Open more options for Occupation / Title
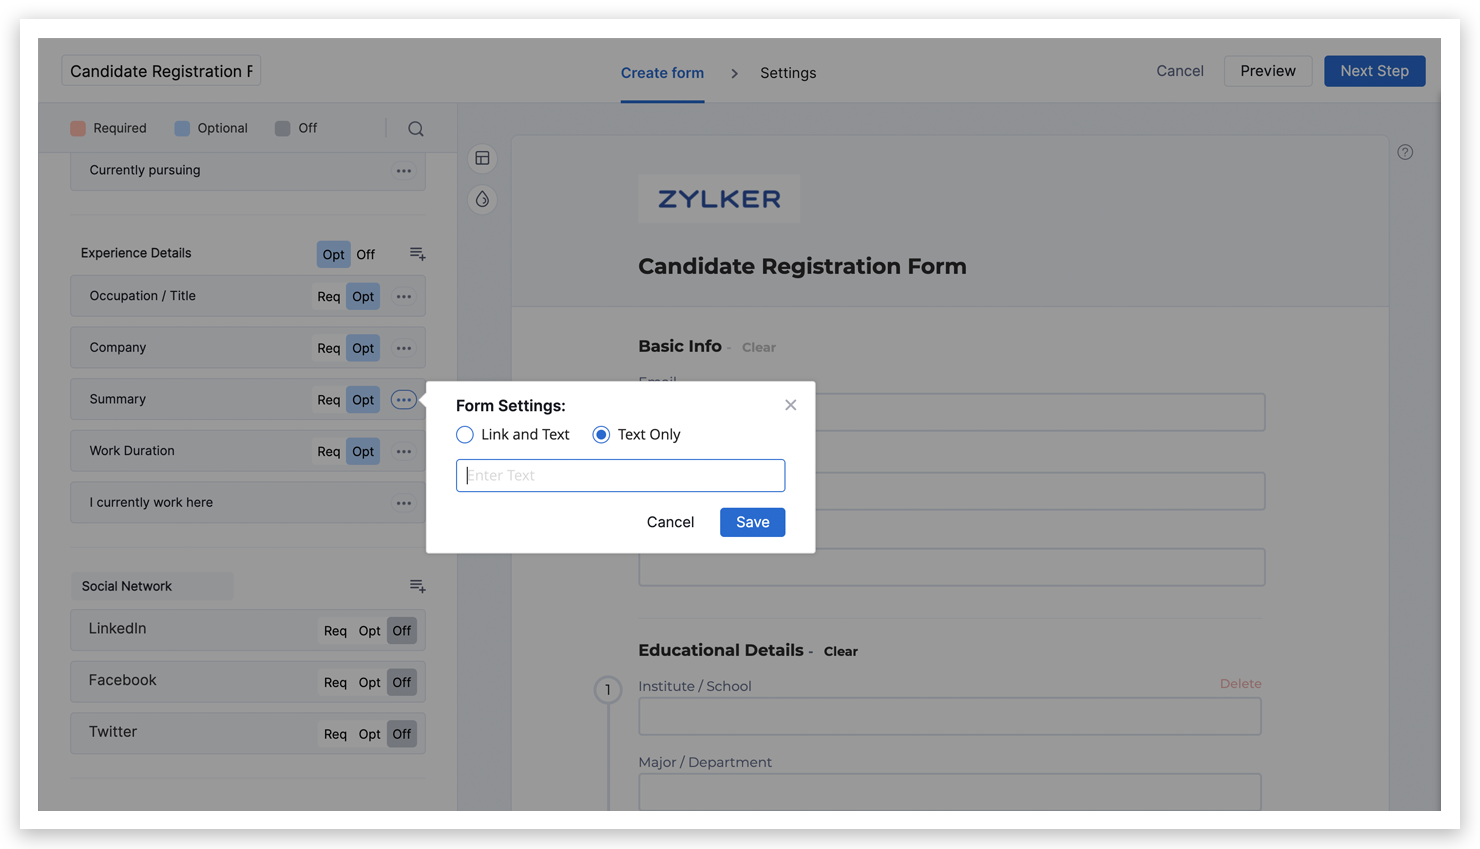The height and width of the screenshot is (849, 1480). pyautogui.click(x=403, y=297)
